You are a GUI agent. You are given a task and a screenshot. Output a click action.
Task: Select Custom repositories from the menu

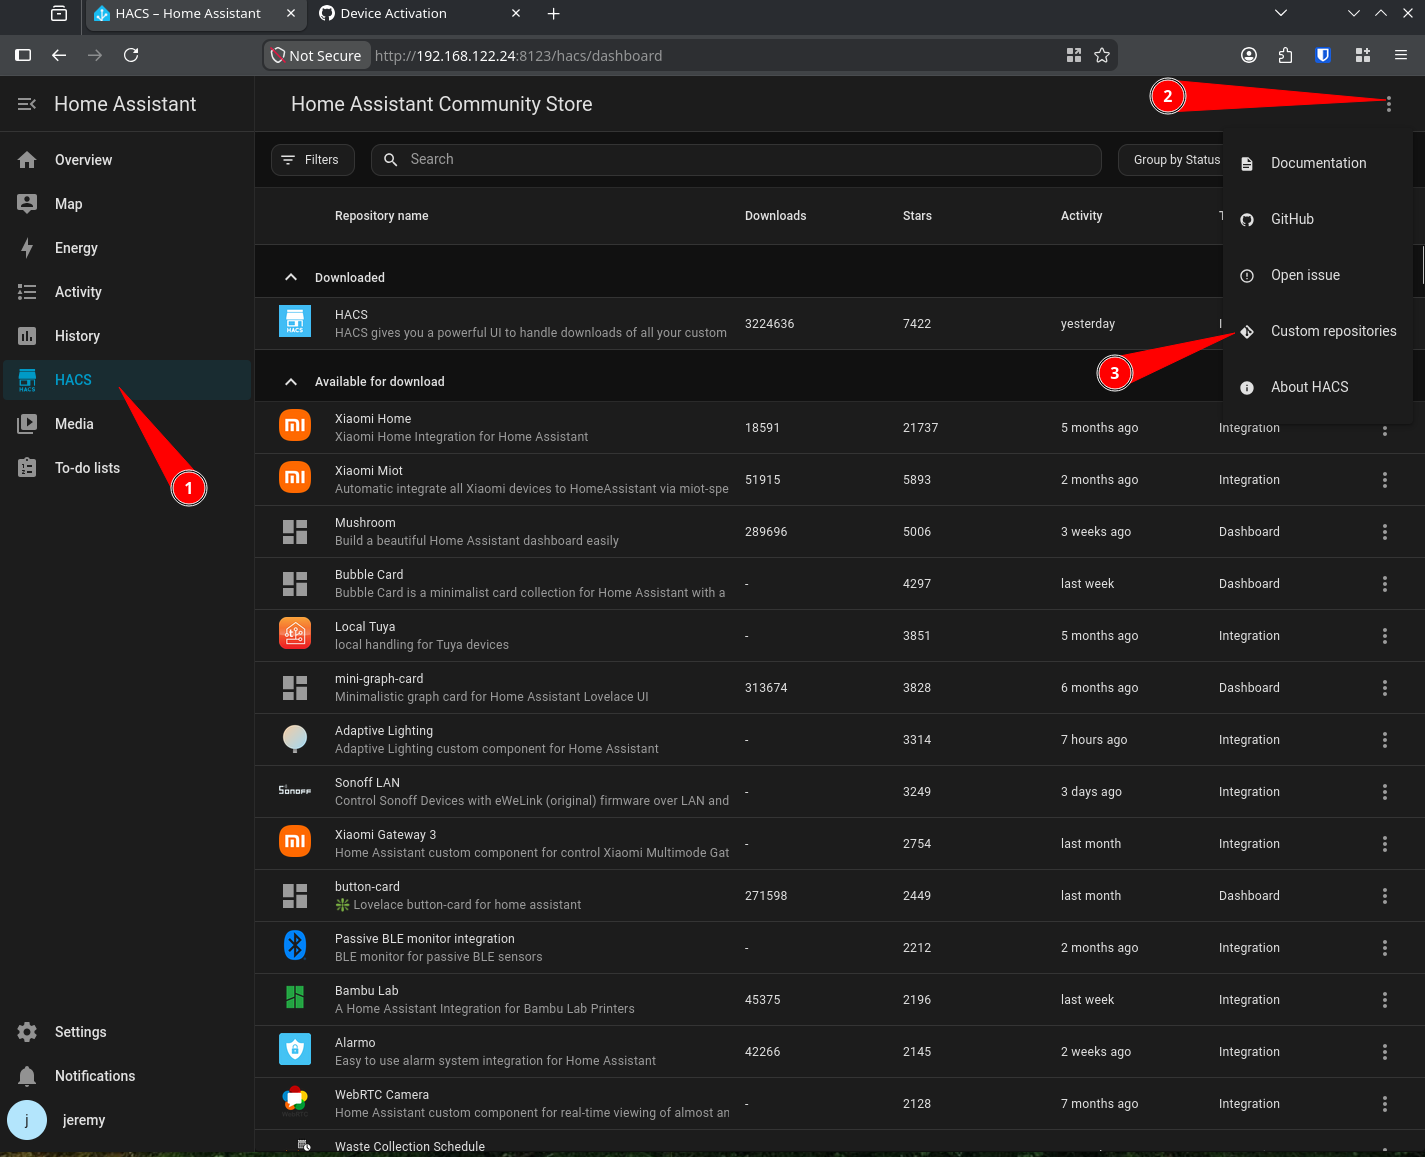click(1318, 331)
